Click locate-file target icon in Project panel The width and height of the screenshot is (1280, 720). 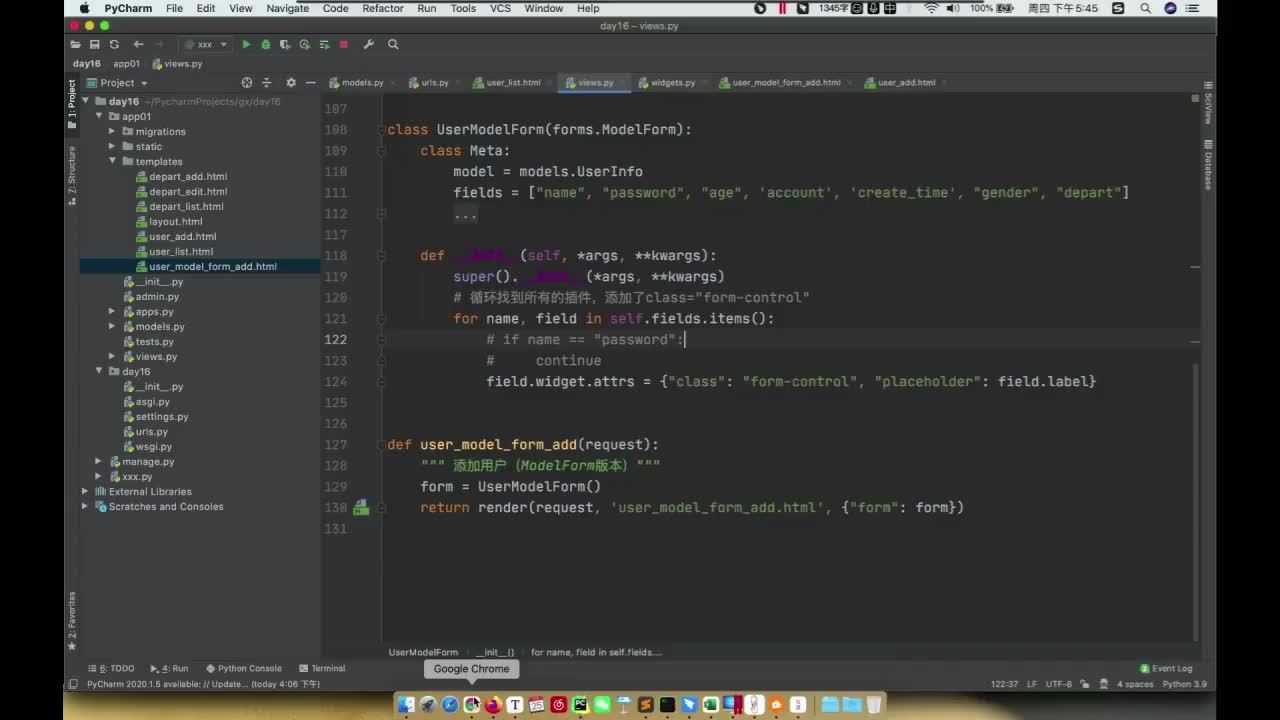click(247, 83)
